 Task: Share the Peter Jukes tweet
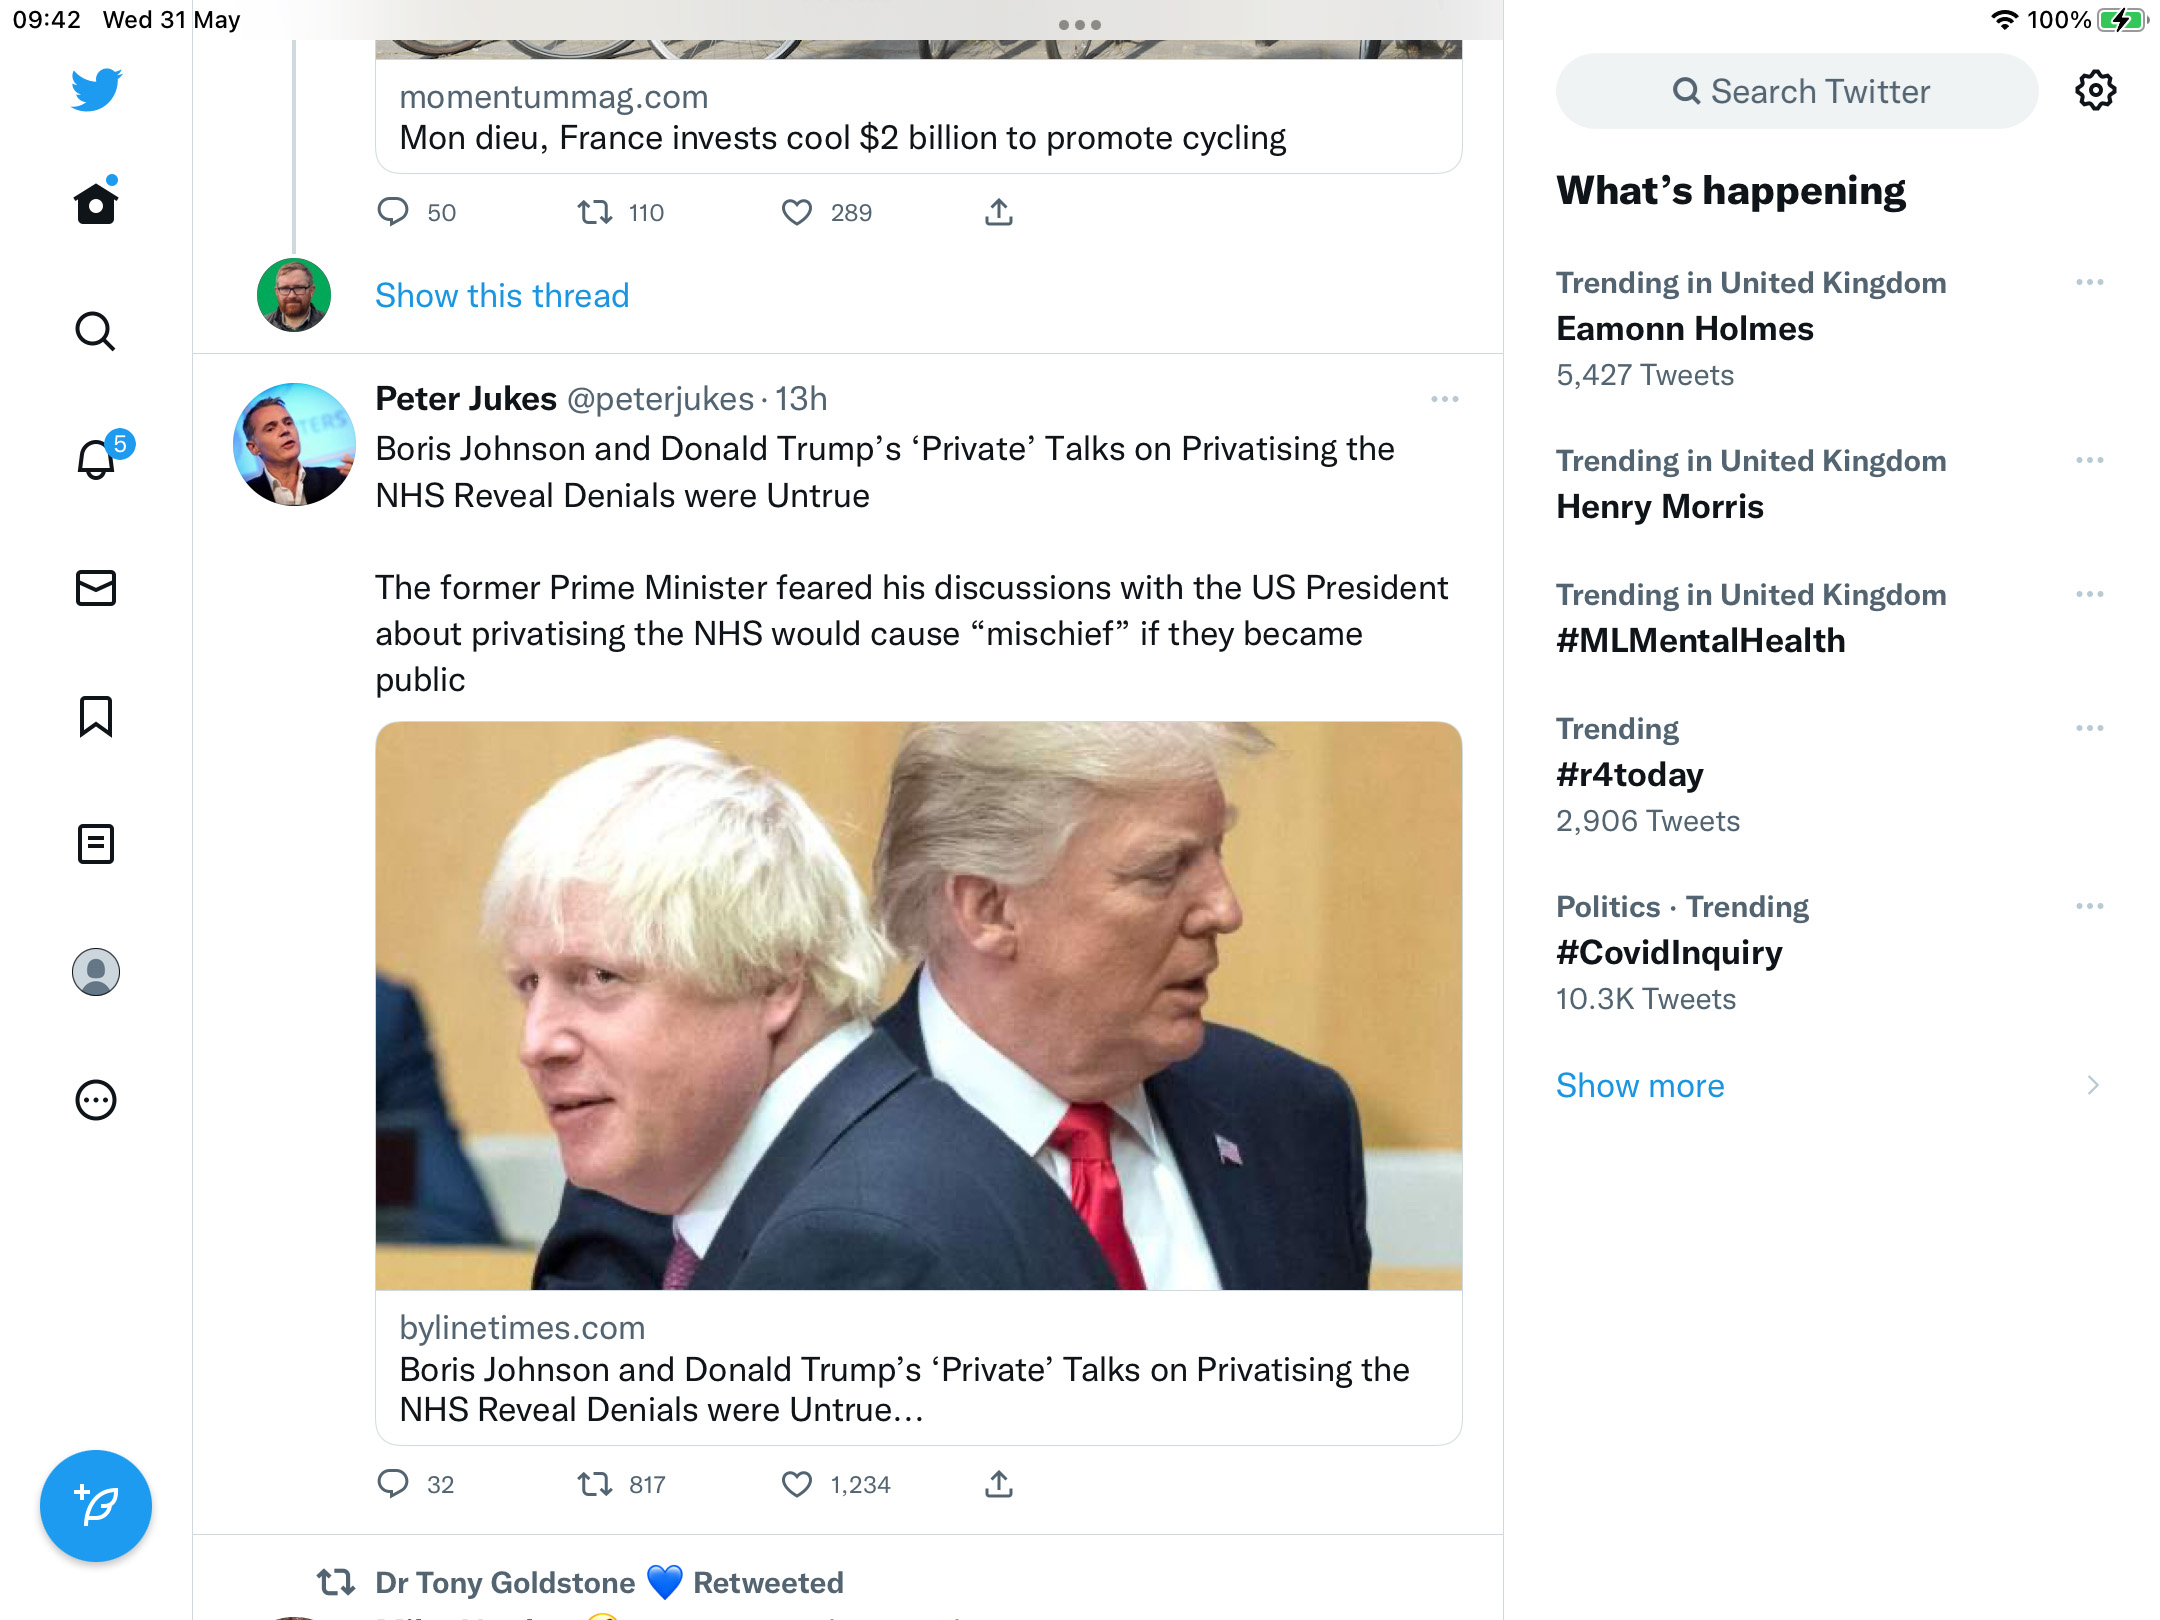pyautogui.click(x=999, y=1484)
